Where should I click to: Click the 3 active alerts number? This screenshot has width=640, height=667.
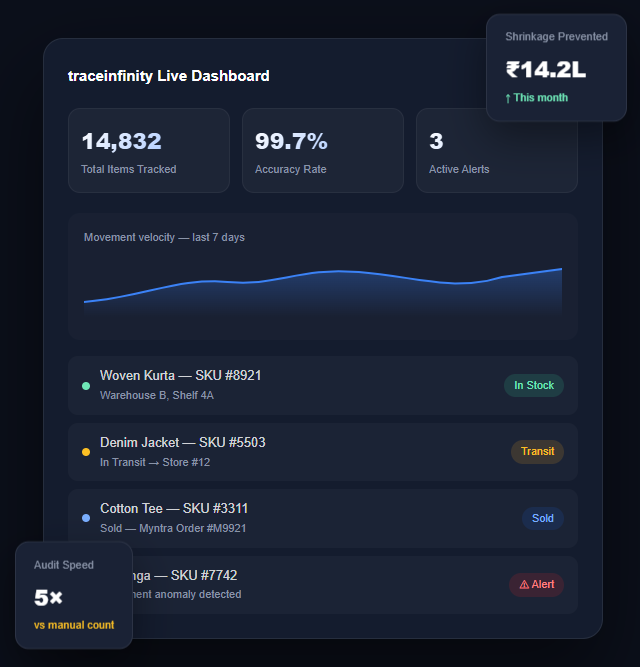coord(436,141)
